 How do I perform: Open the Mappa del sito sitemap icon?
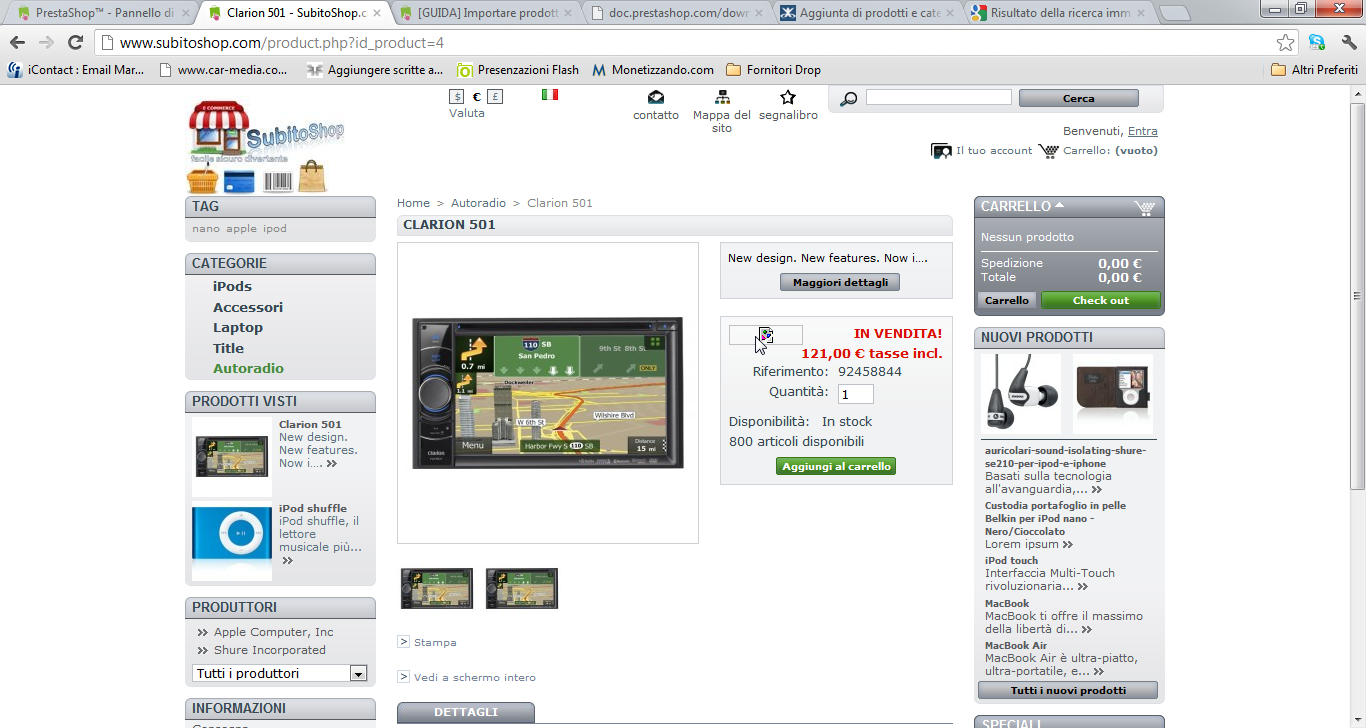(x=722, y=97)
